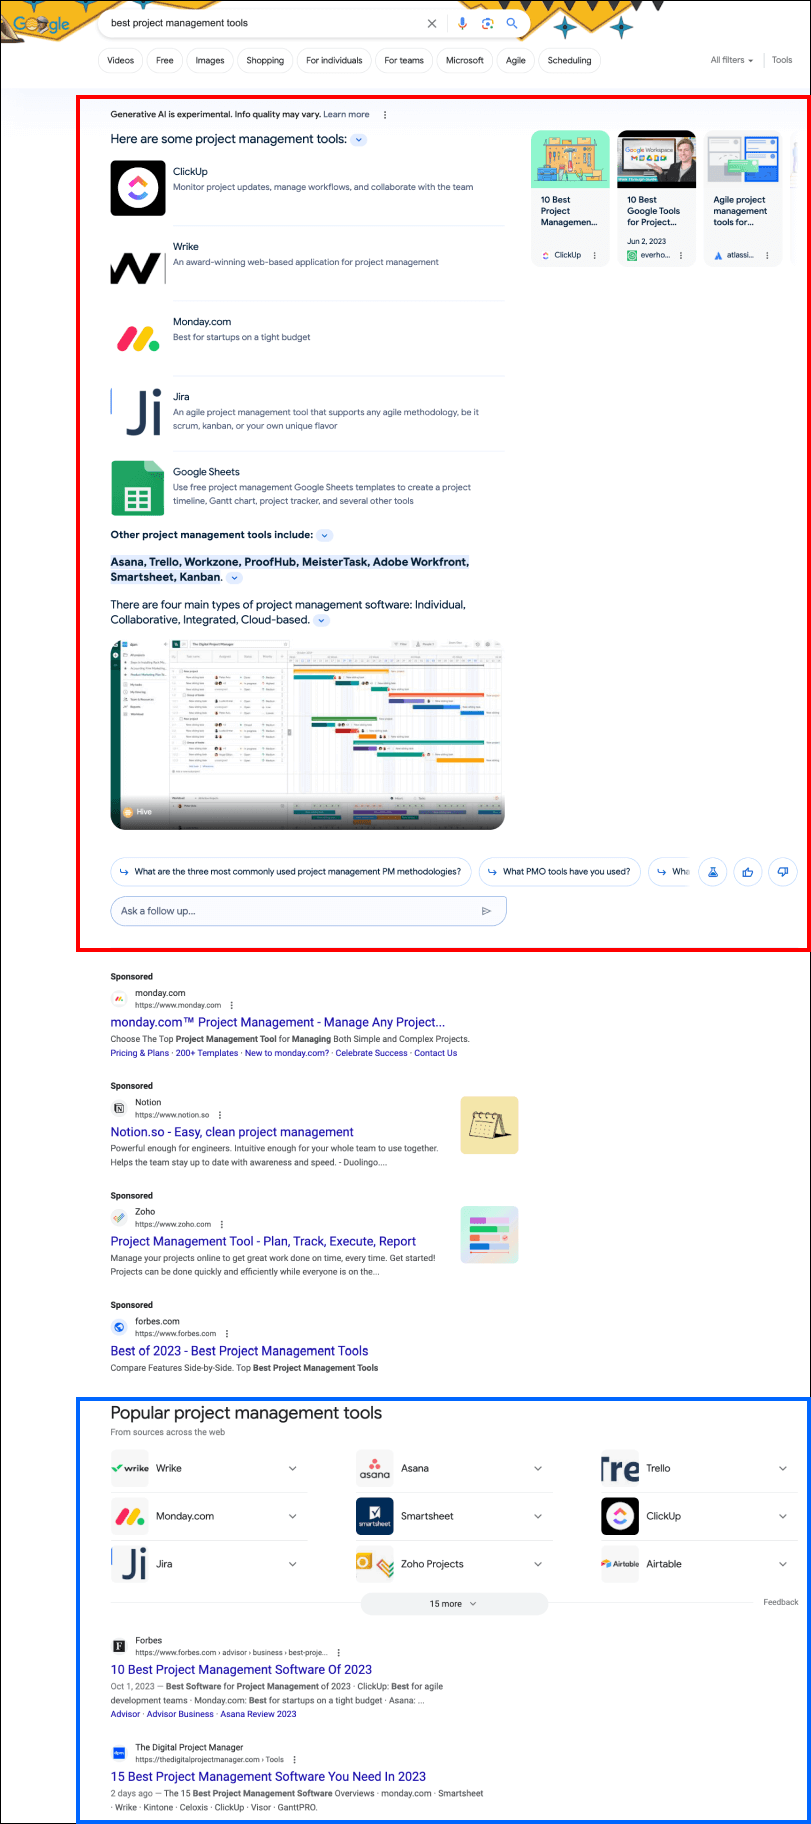811x1824 pixels.
Task: Select the Agile filter chip
Action: pos(516,60)
